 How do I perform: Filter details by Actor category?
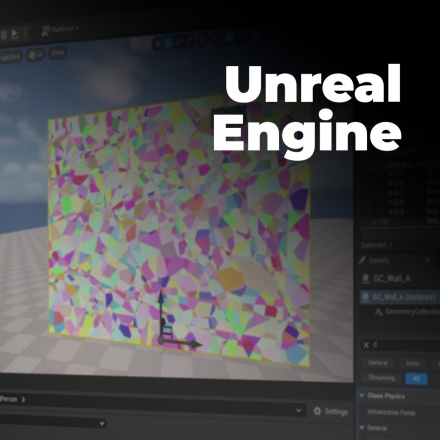tap(413, 364)
